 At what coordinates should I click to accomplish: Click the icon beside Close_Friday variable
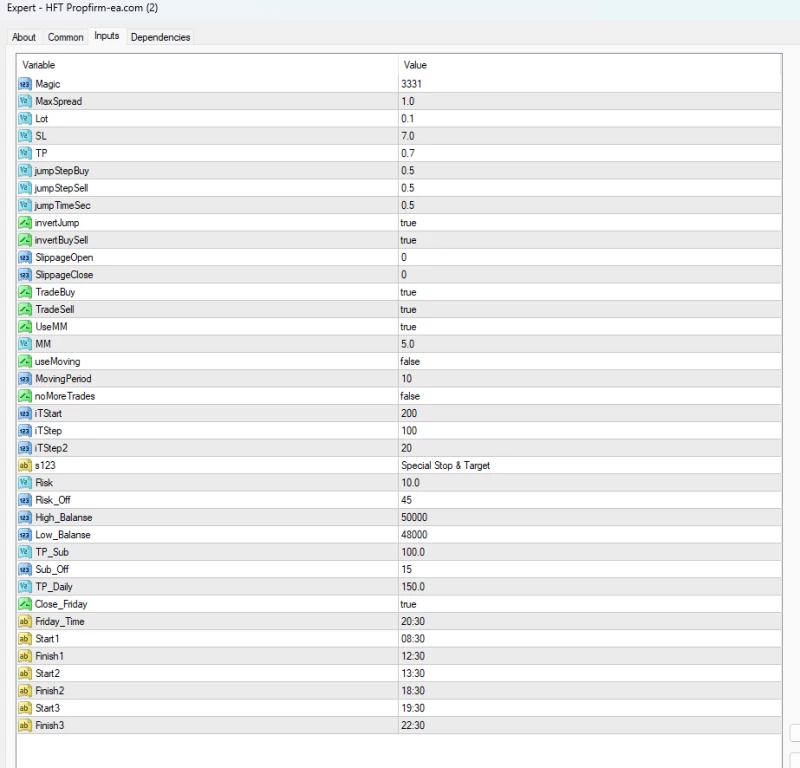25,604
